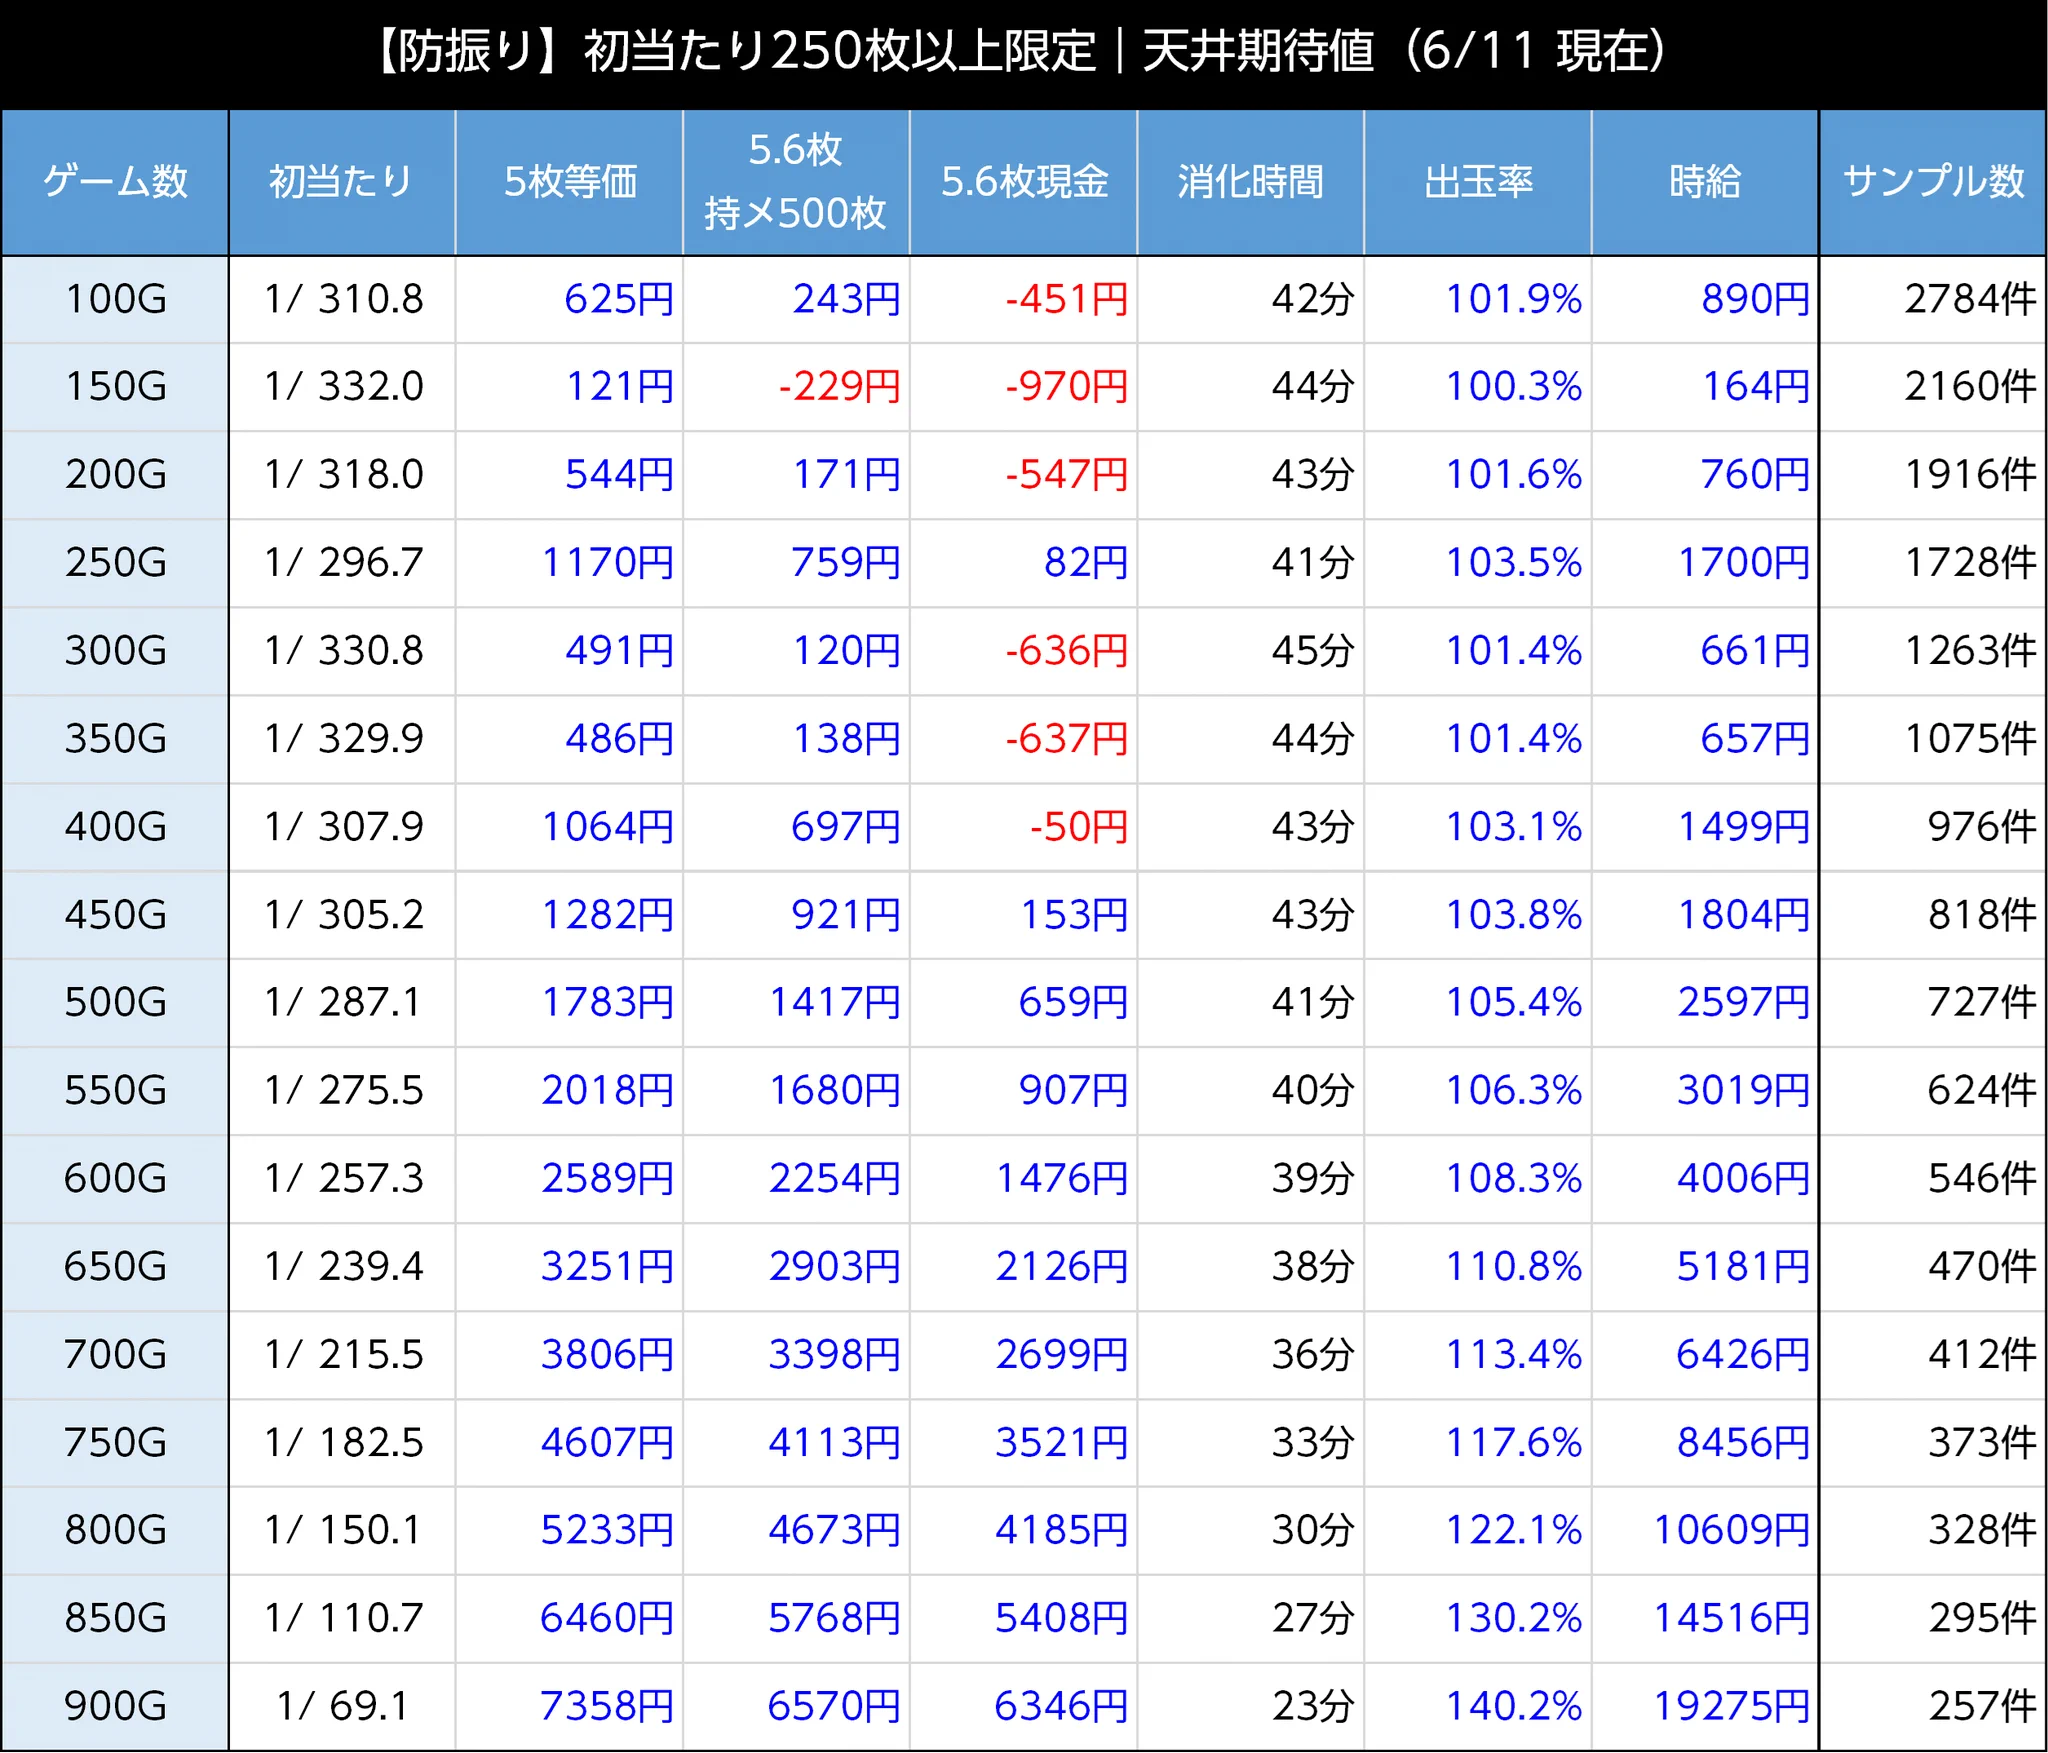
Task: Click the -229円 value in 150G row
Action: pyautogui.click(x=840, y=386)
